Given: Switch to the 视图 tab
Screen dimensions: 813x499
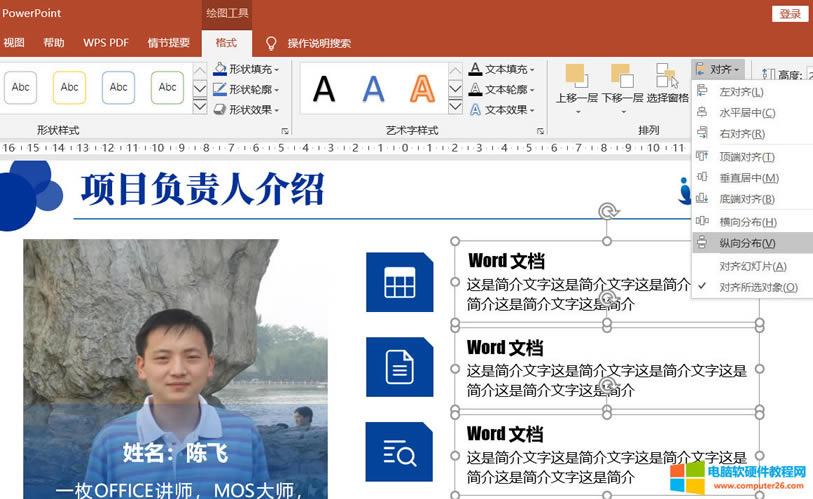Looking at the screenshot, I should pos(14,43).
